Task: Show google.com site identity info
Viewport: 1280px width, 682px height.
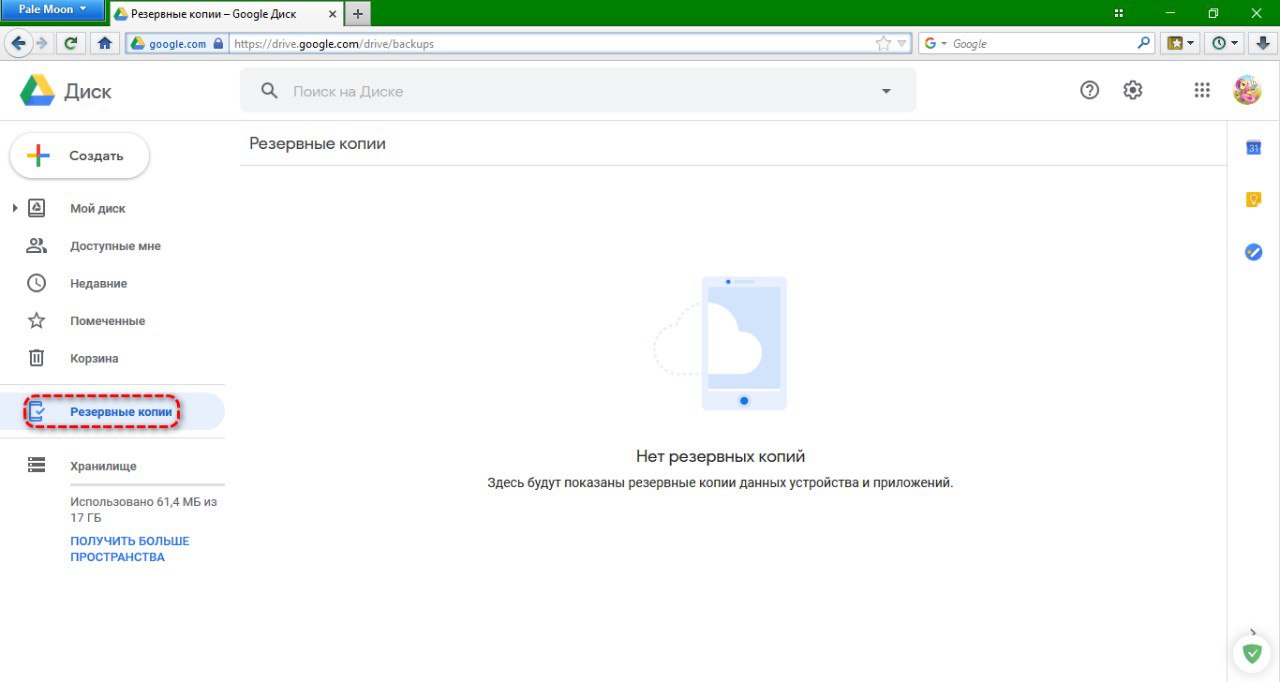Action: (x=177, y=44)
